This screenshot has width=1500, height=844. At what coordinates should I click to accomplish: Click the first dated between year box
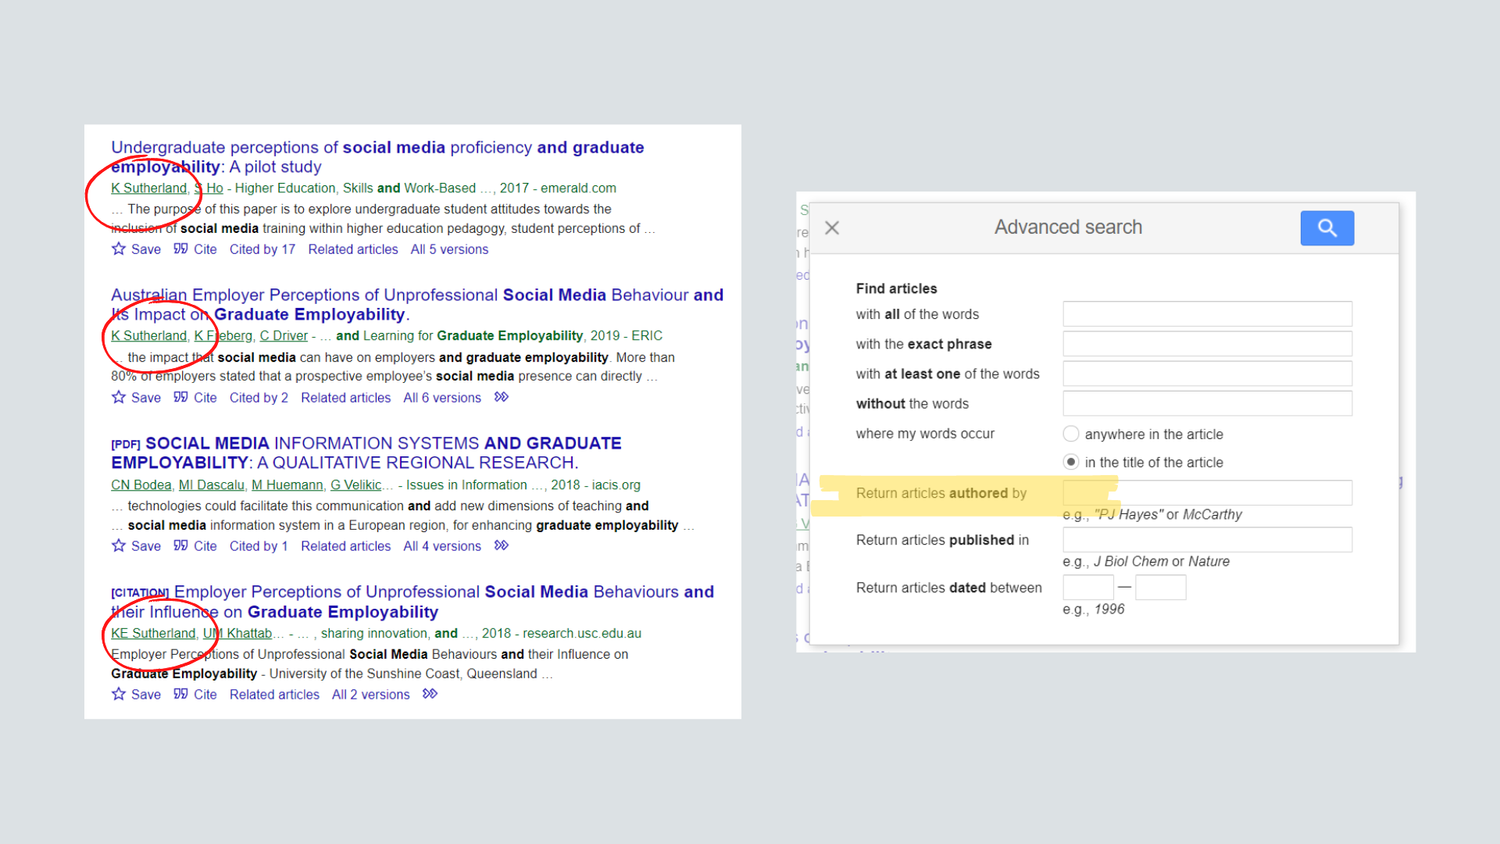coord(1088,587)
